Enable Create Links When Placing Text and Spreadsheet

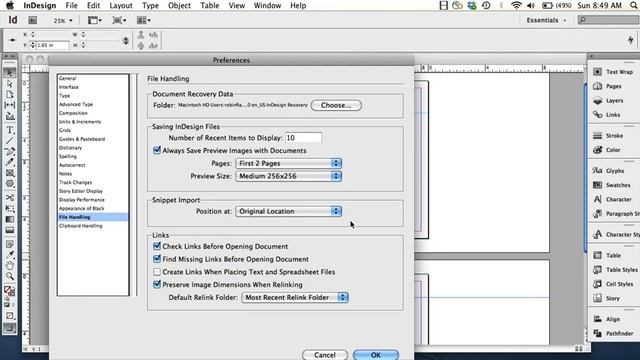pos(157,271)
